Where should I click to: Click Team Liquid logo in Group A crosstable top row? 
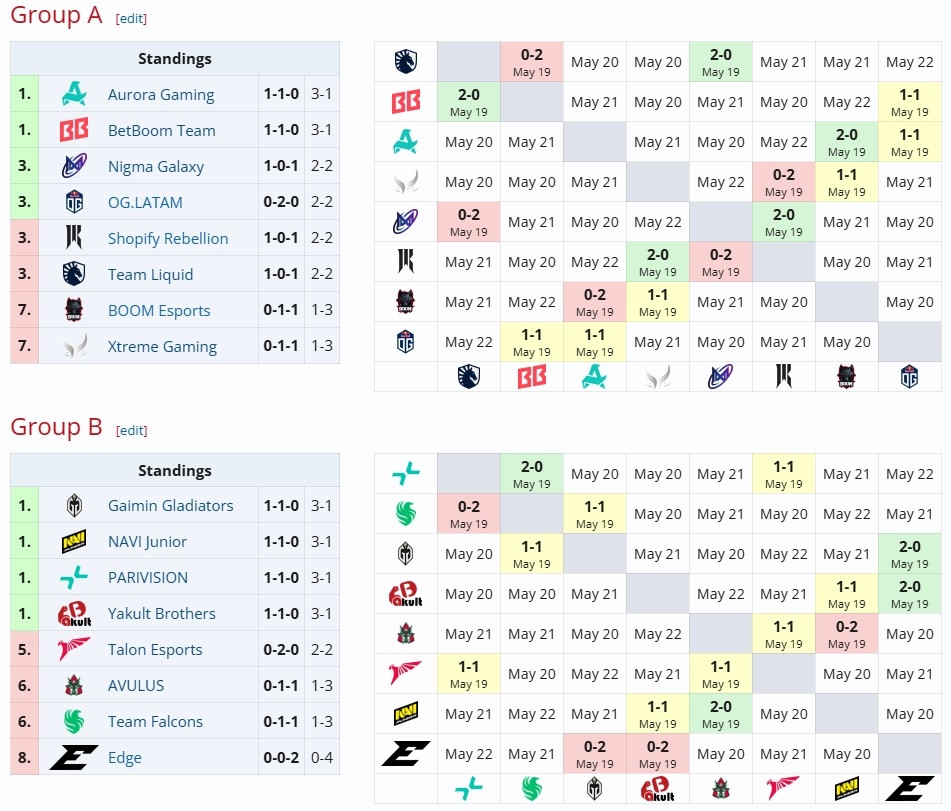coord(406,61)
